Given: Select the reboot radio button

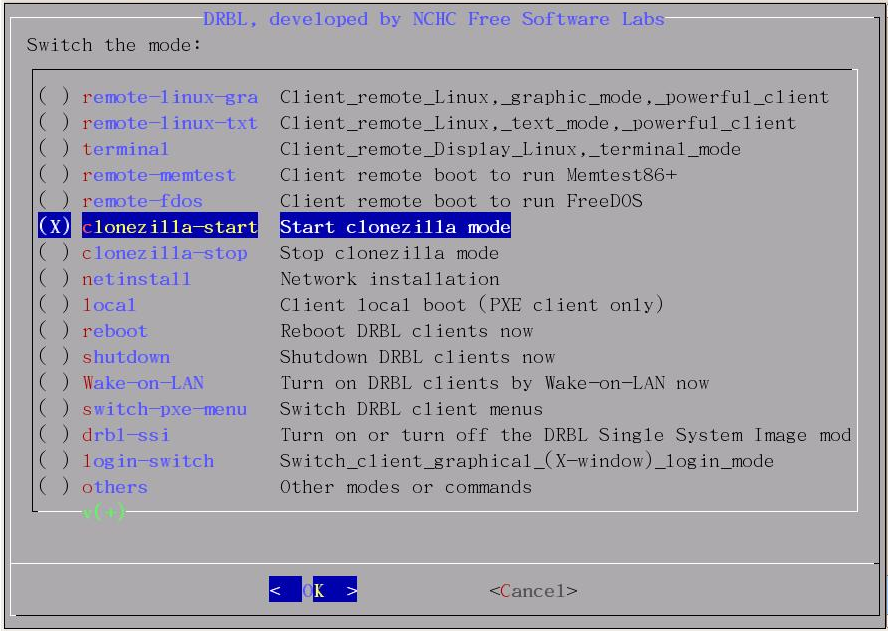Looking at the screenshot, I should click(x=54, y=331).
